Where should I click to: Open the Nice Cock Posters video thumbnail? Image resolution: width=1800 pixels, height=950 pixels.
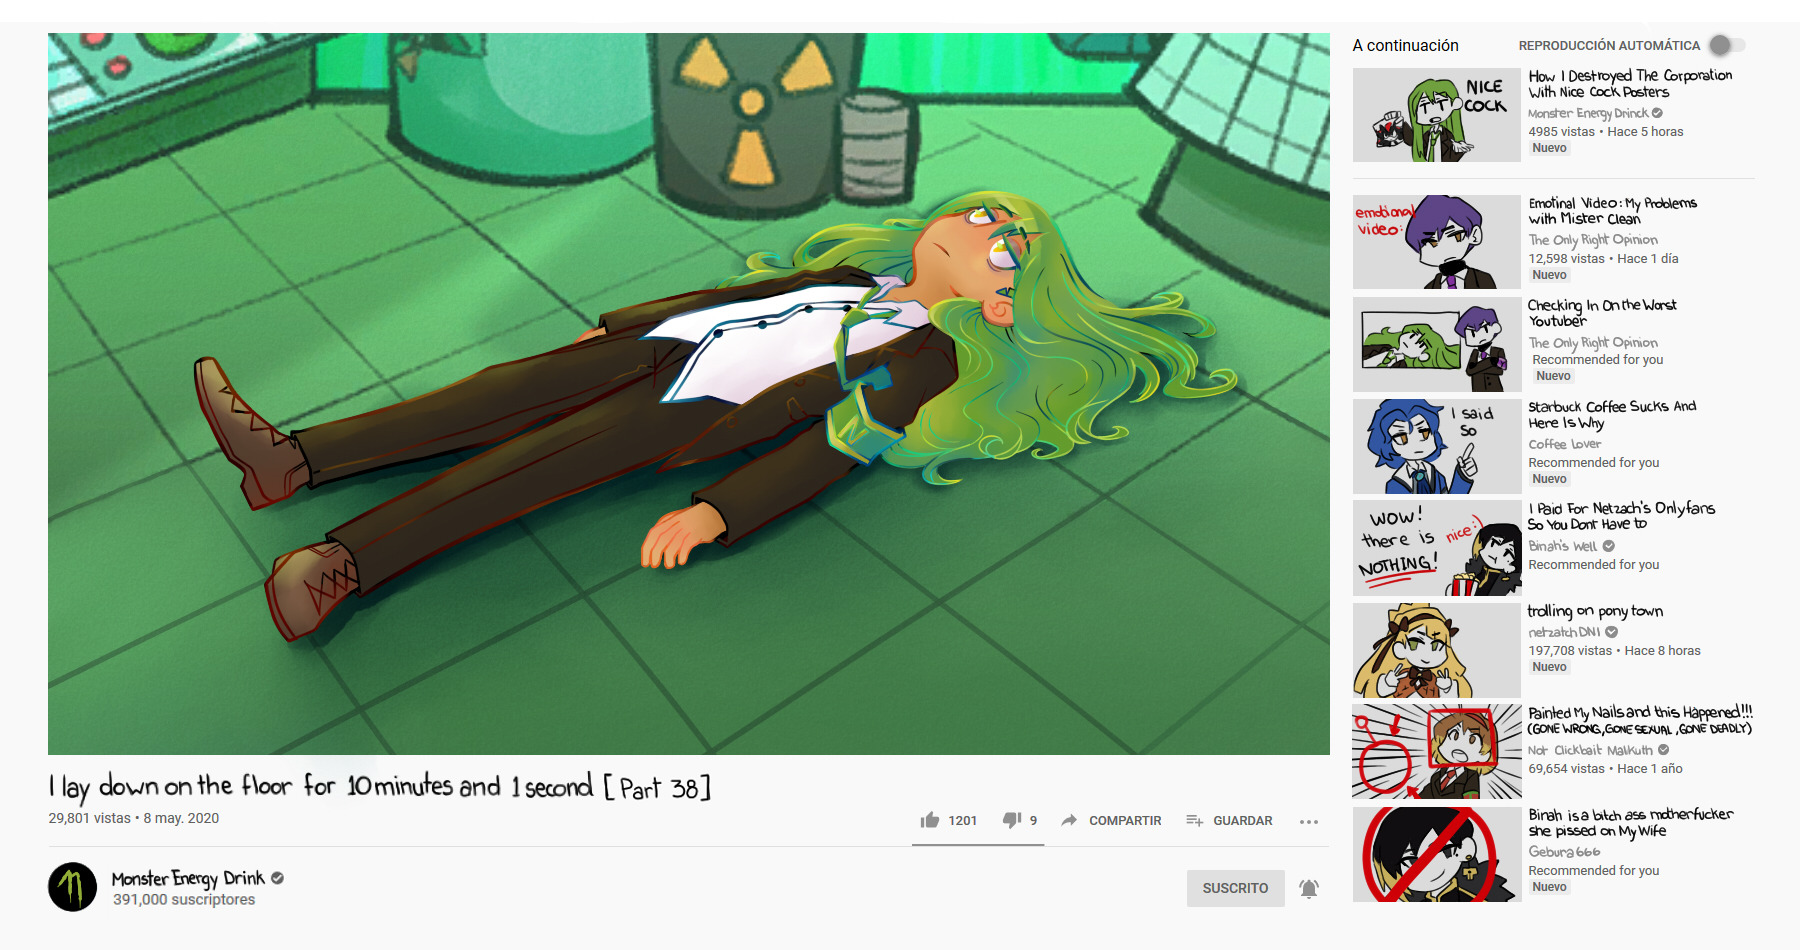[x=1437, y=115]
